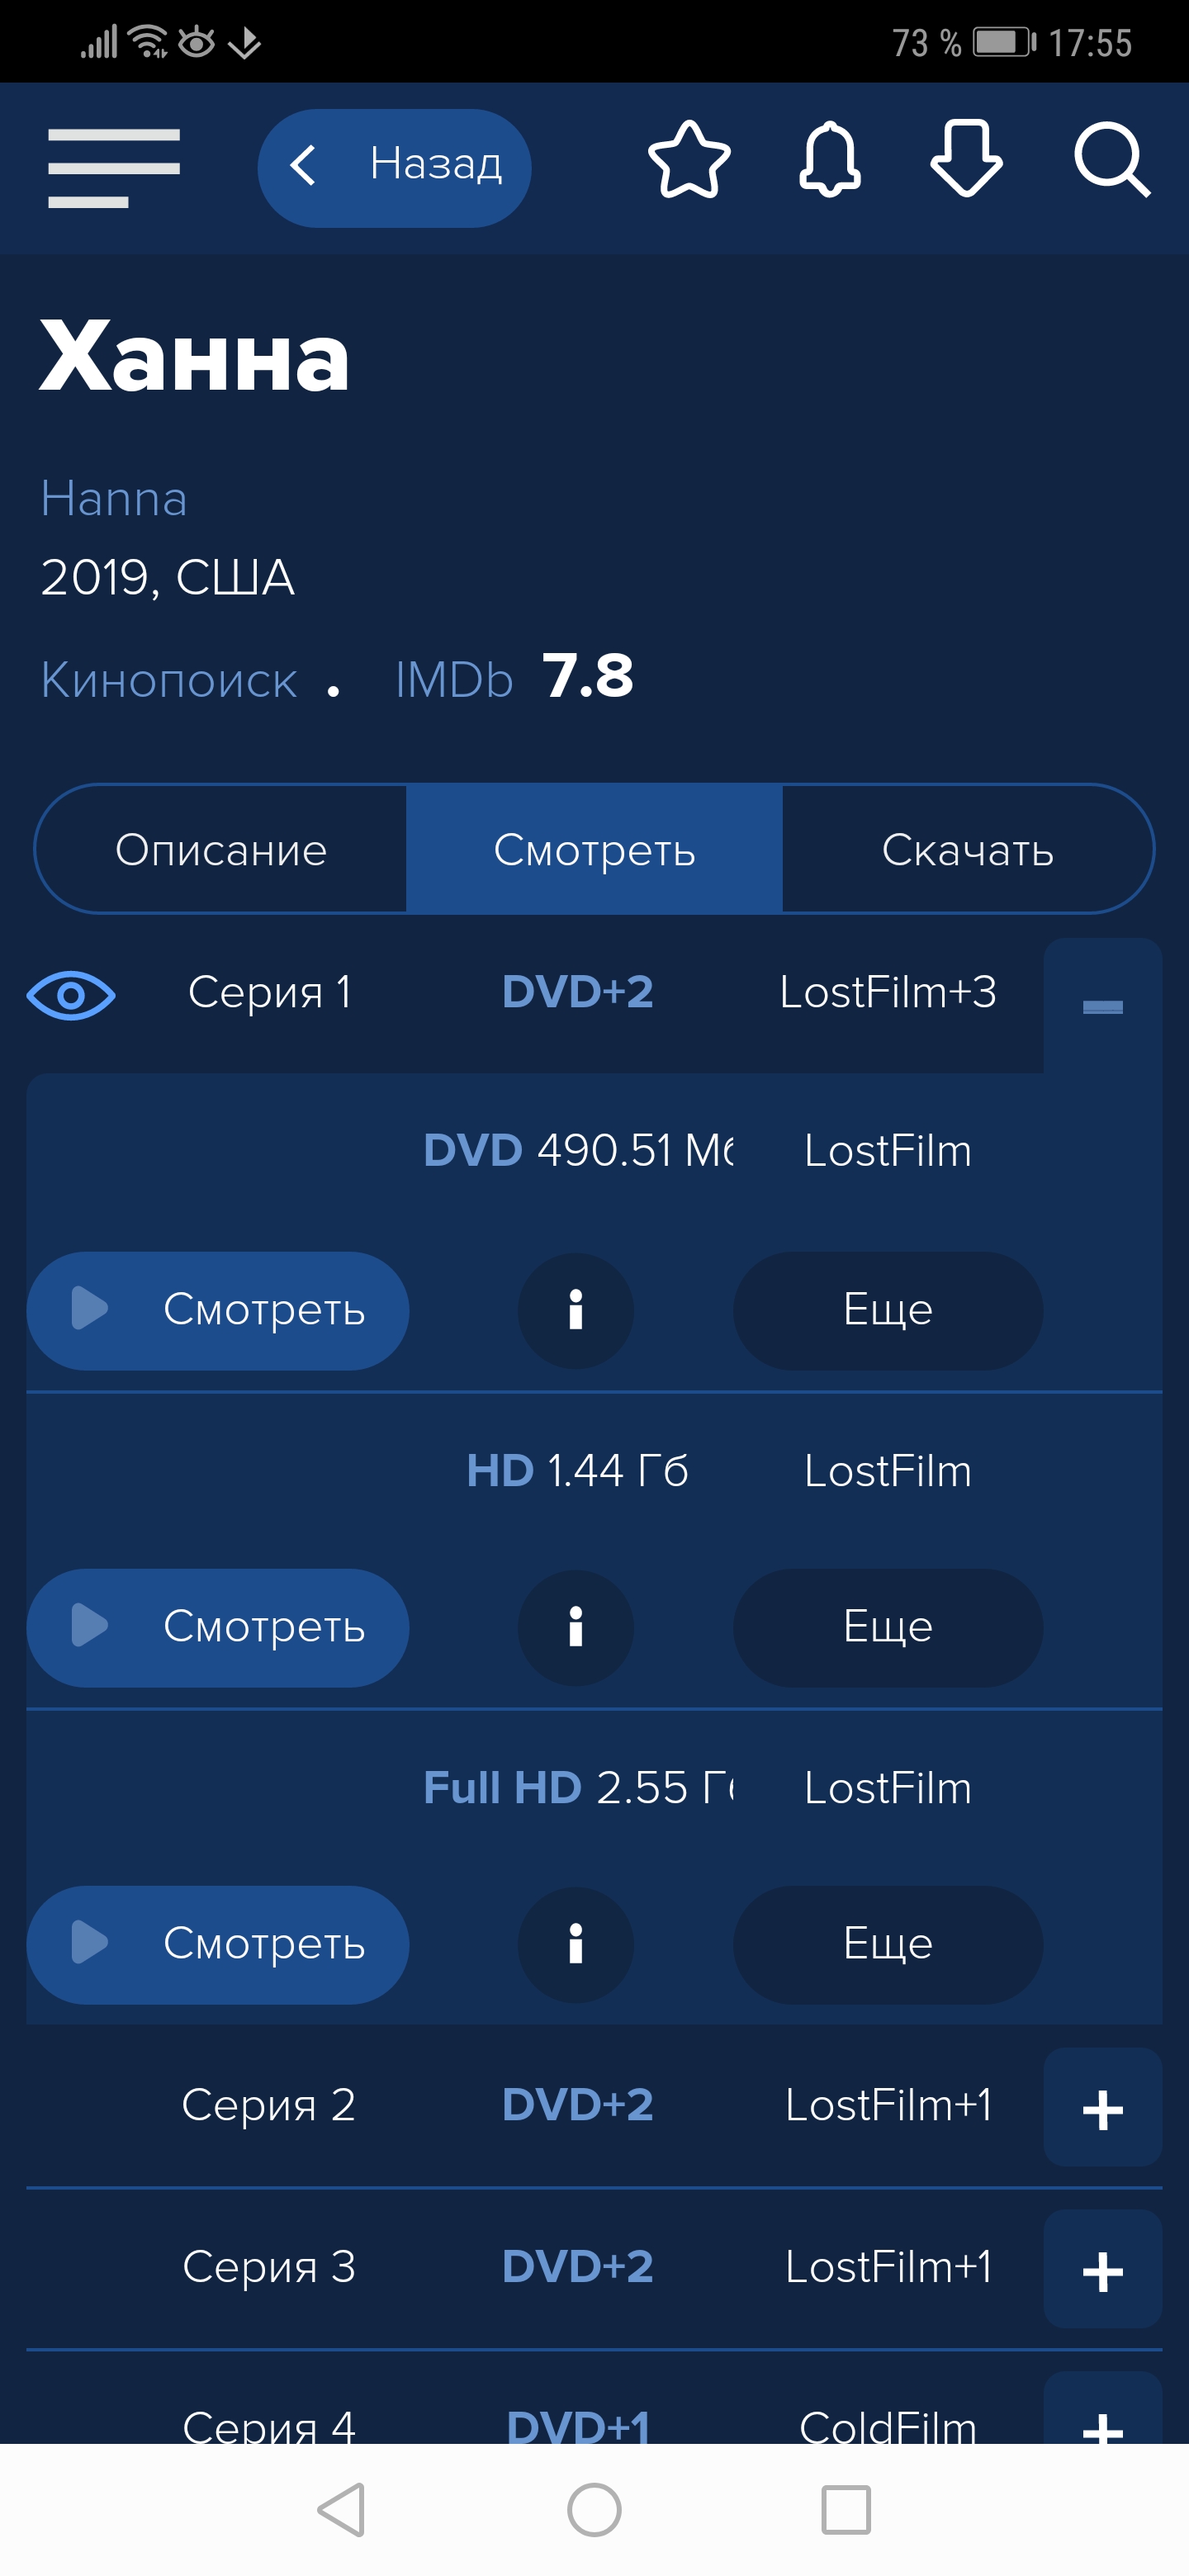
Task: Toggle watched eye for Серия 1
Action: coord(71,995)
